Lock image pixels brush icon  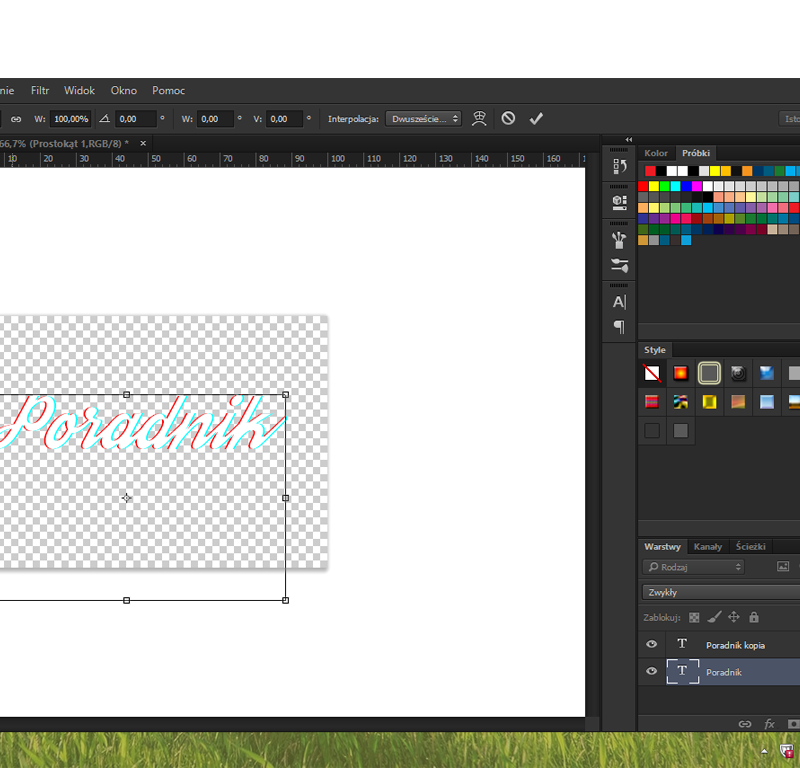pos(714,617)
